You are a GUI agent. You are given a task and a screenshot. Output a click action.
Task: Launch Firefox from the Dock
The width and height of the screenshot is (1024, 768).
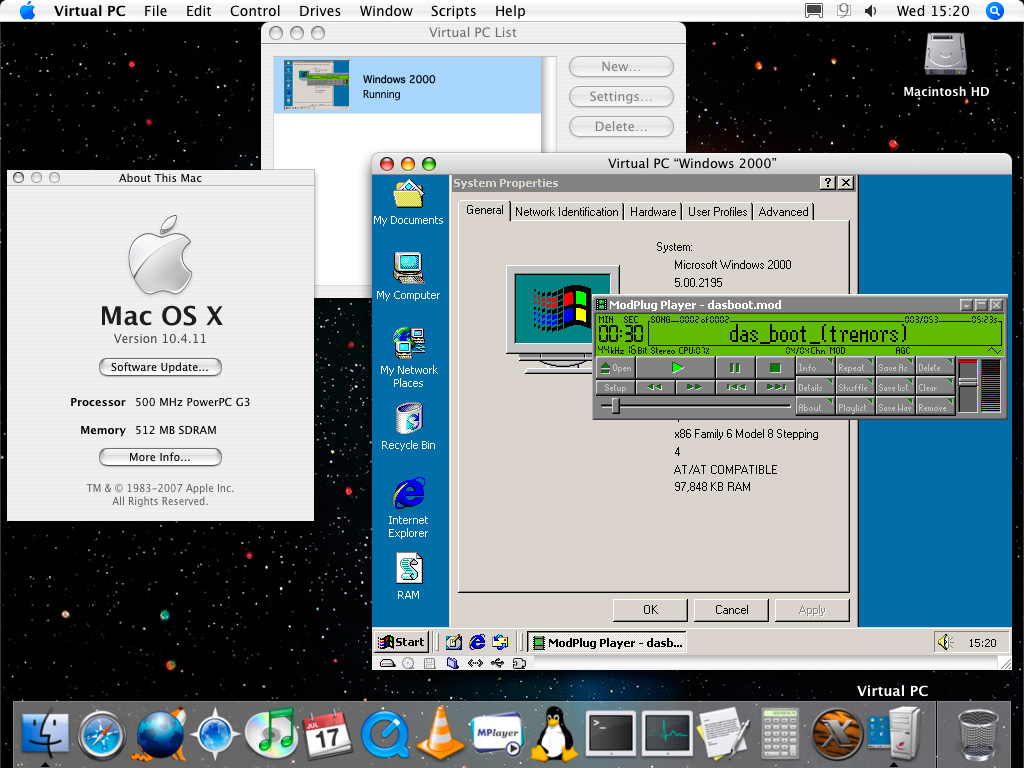click(x=160, y=734)
